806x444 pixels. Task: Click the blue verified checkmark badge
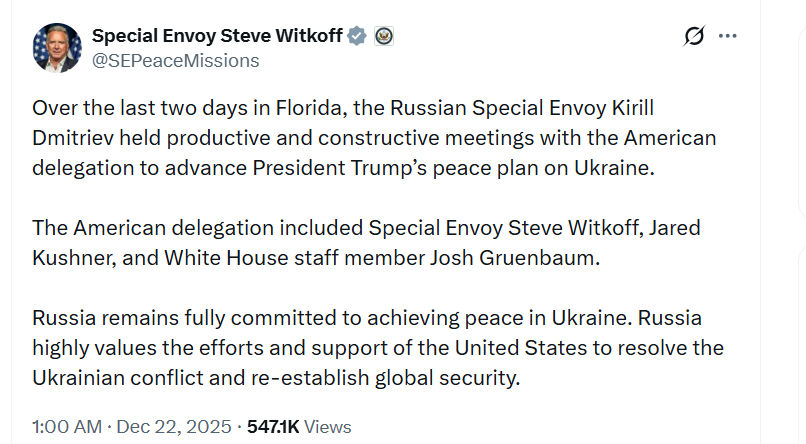(357, 36)
